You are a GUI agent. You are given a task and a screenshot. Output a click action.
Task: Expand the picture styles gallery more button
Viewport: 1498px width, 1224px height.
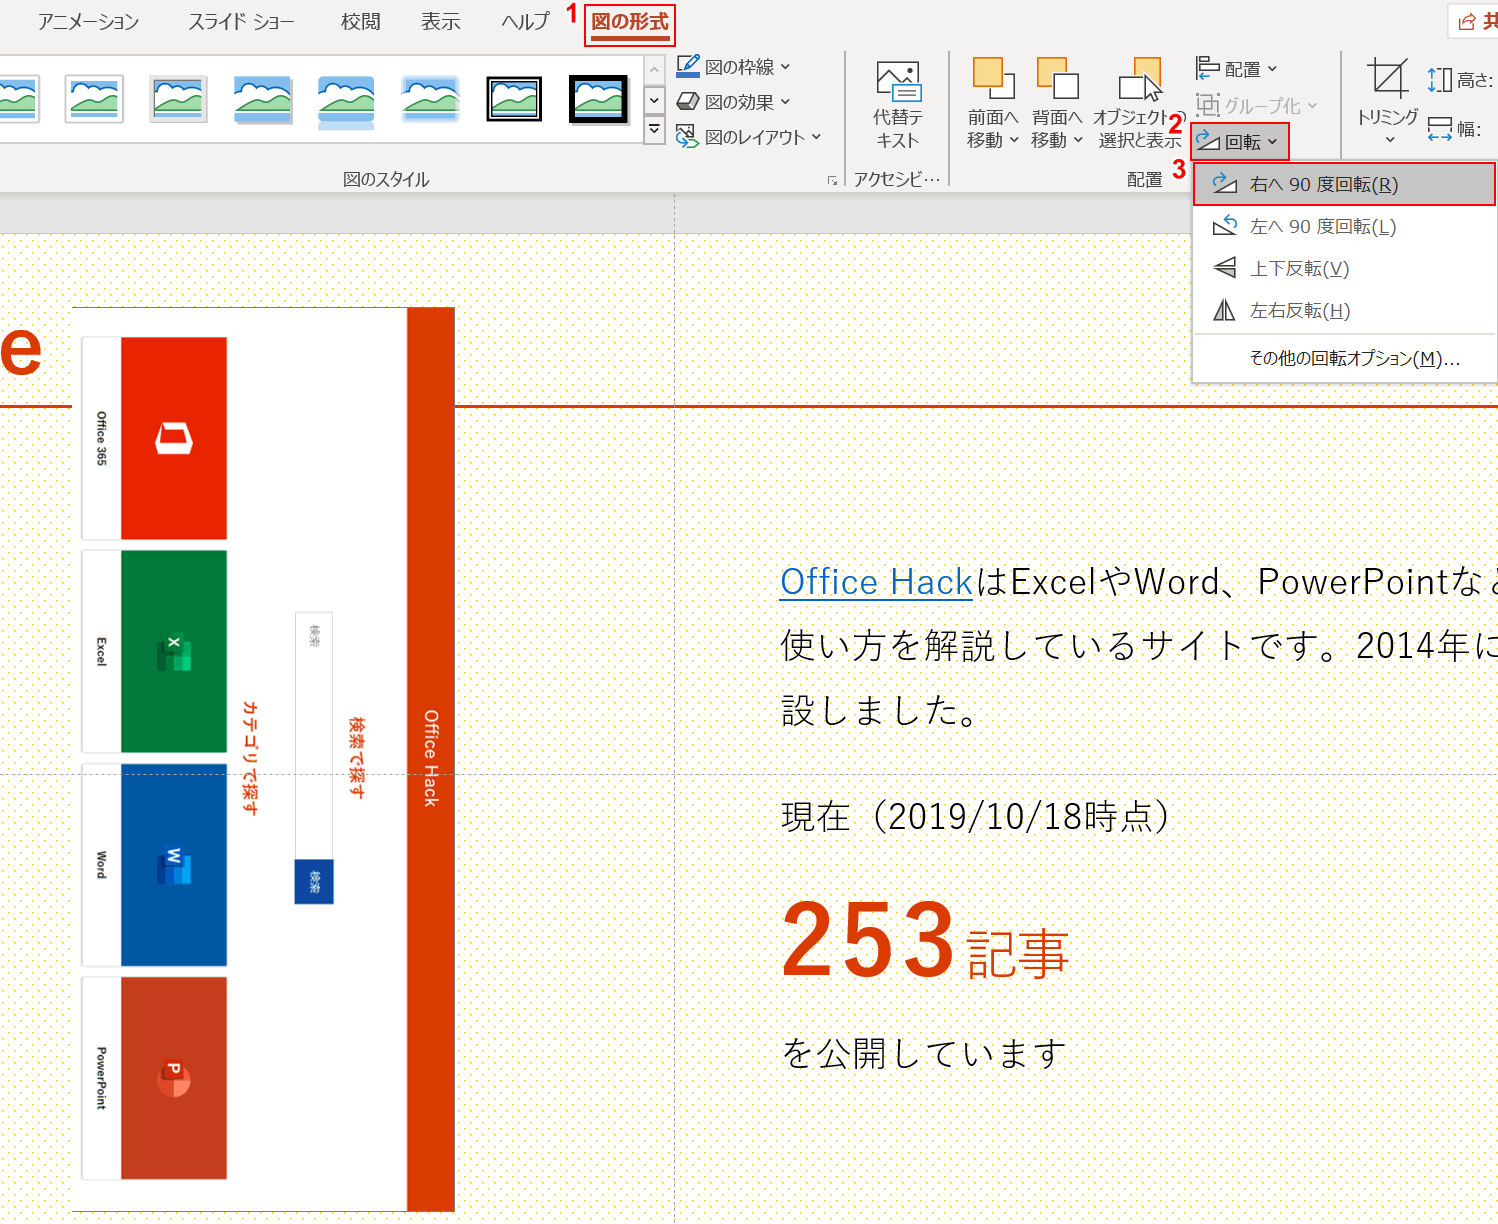point(654,130)
